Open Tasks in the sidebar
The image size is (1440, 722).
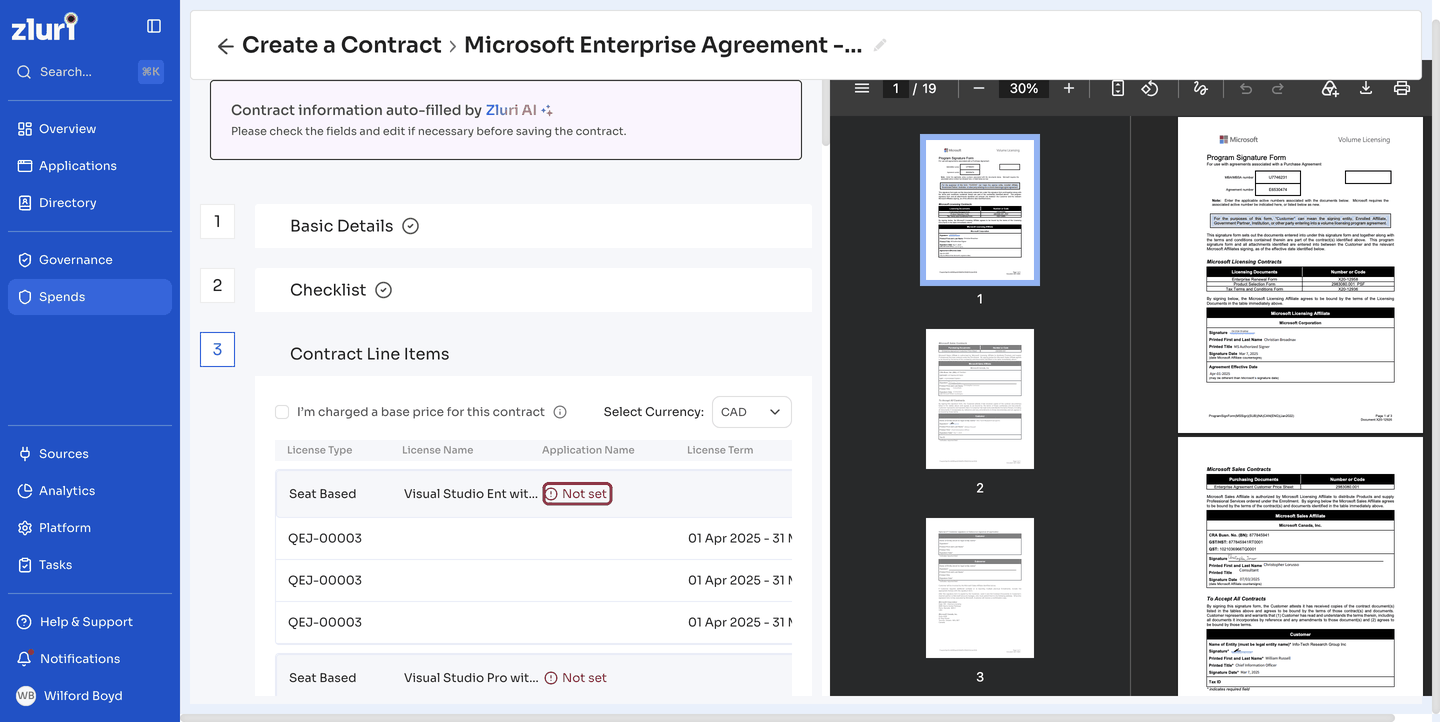(90, 565)
